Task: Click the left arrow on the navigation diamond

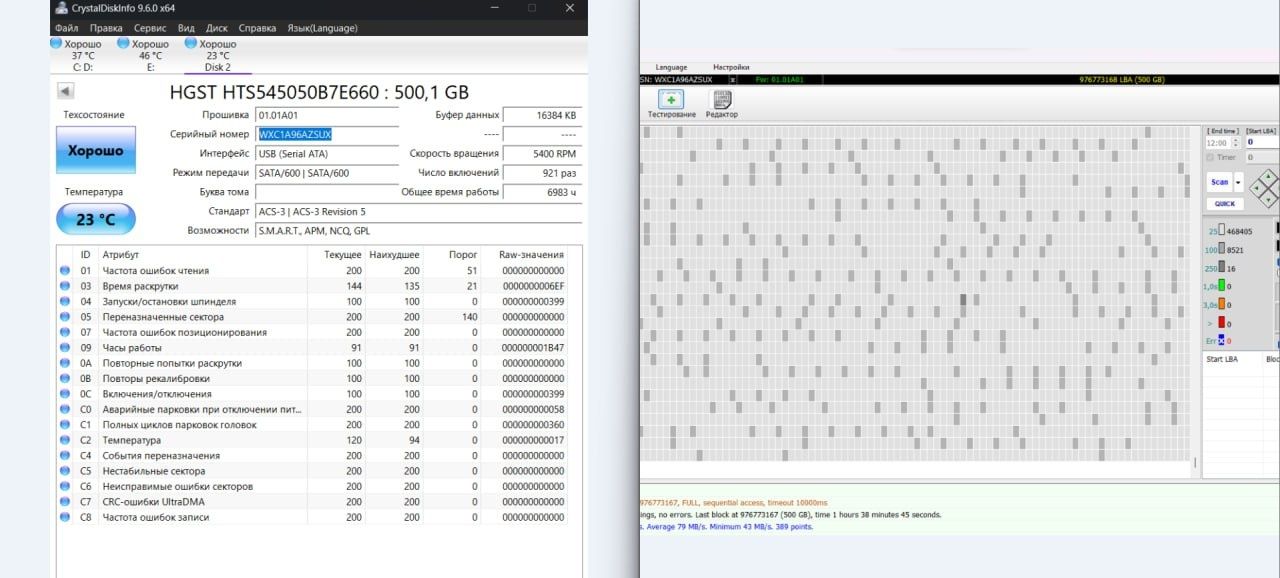Action: point(1256,187)
